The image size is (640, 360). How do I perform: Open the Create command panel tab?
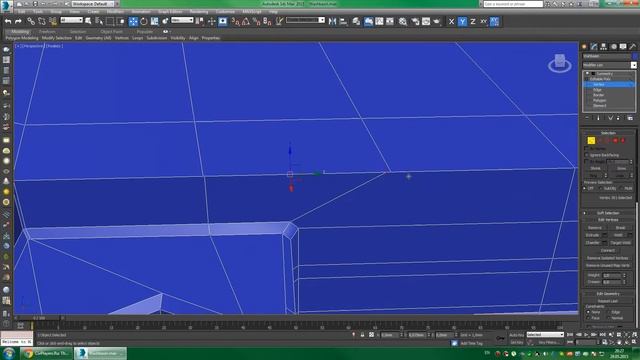(x=584, y=47)
